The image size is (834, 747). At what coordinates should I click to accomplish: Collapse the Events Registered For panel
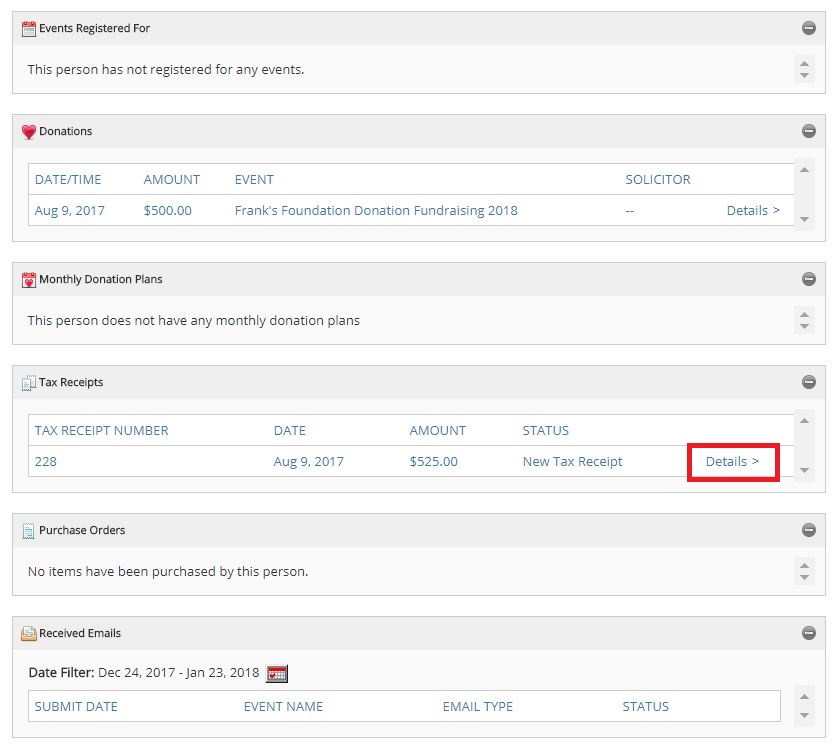[x=808, y=28]
